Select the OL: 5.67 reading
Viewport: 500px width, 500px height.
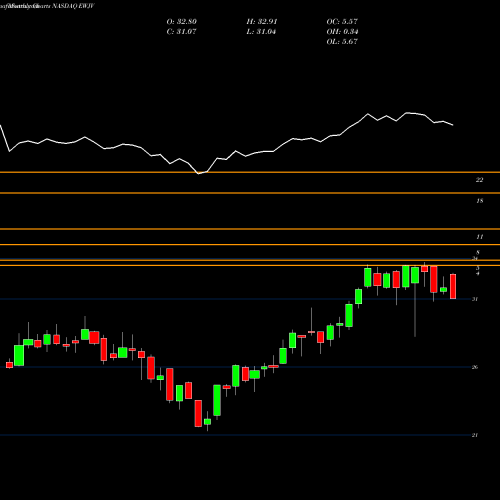tap(342, 42)
